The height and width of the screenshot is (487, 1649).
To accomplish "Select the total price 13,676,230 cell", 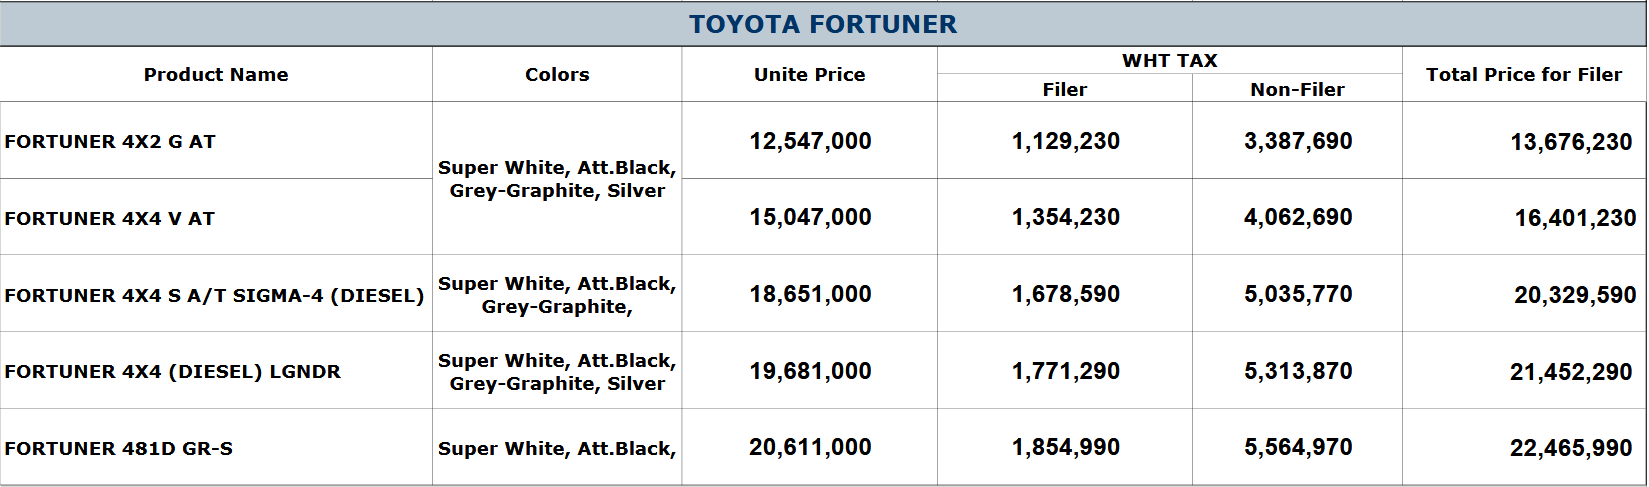I will (1570, 142).
